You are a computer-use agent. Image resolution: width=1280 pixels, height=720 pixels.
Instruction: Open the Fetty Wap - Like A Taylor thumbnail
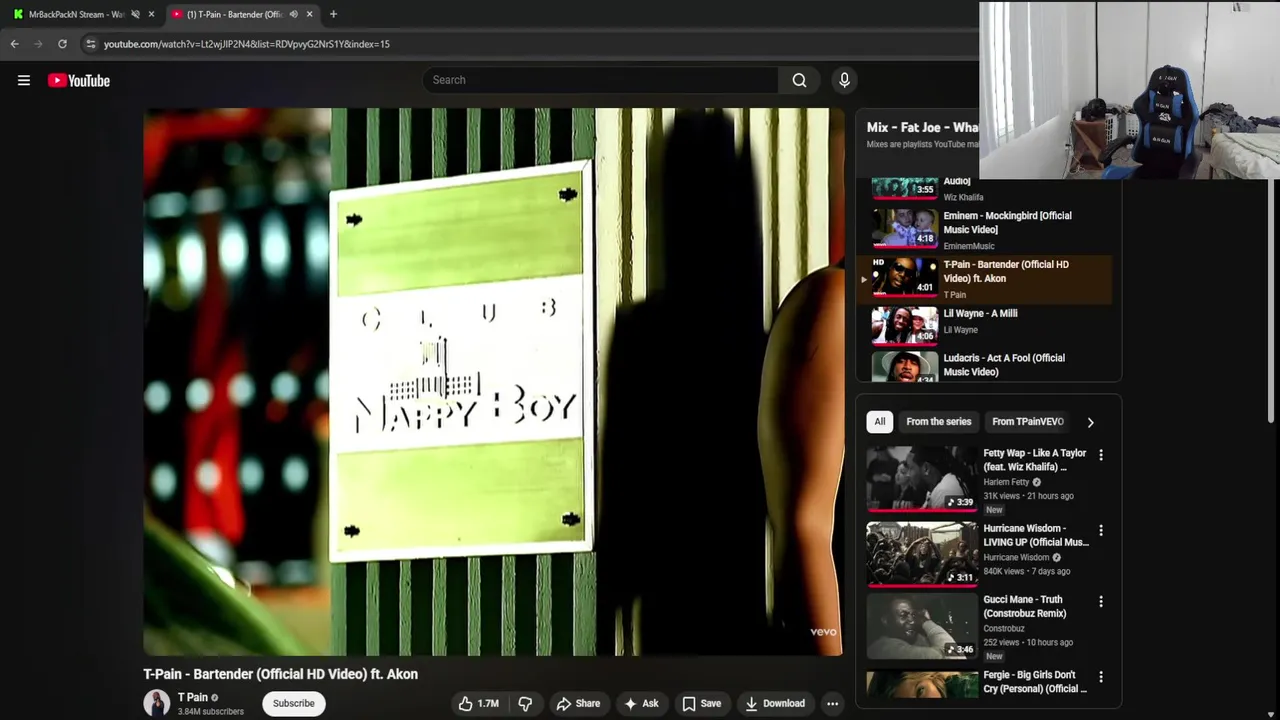pyautogui.click(x=922, y=479)
